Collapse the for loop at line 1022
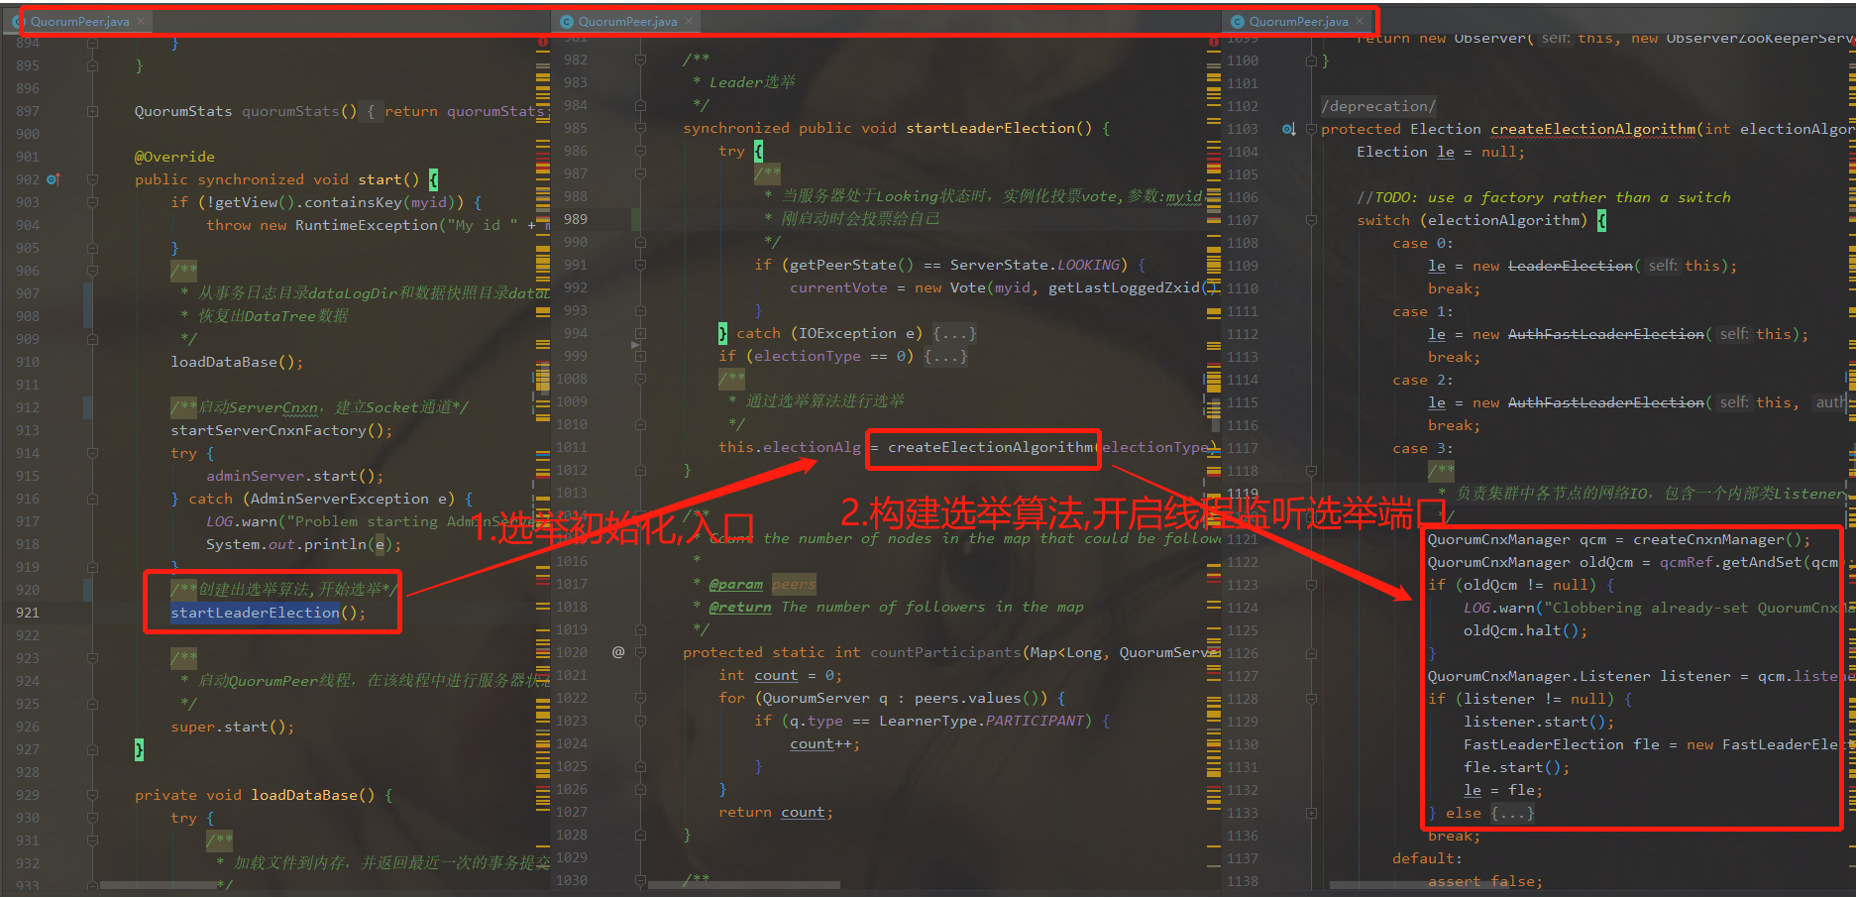Viewport: 1859px width, 898px height. (x=640, y=698)
